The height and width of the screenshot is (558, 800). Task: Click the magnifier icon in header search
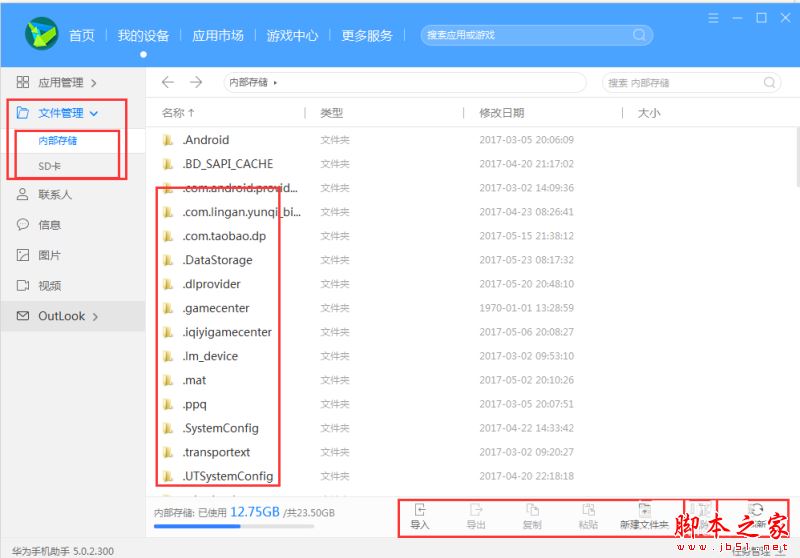[639, 35]
